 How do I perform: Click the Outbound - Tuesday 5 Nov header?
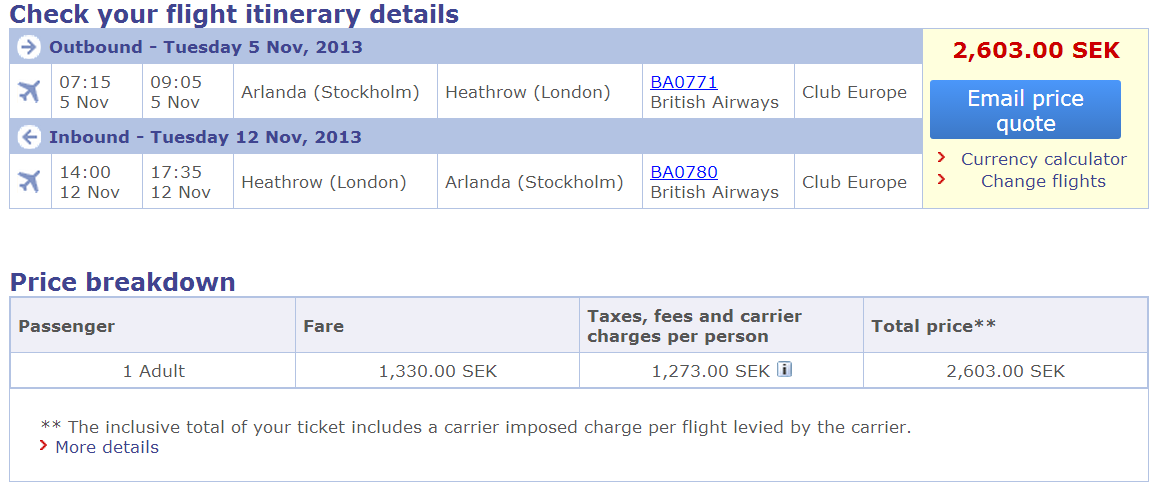tap(206, 47)
